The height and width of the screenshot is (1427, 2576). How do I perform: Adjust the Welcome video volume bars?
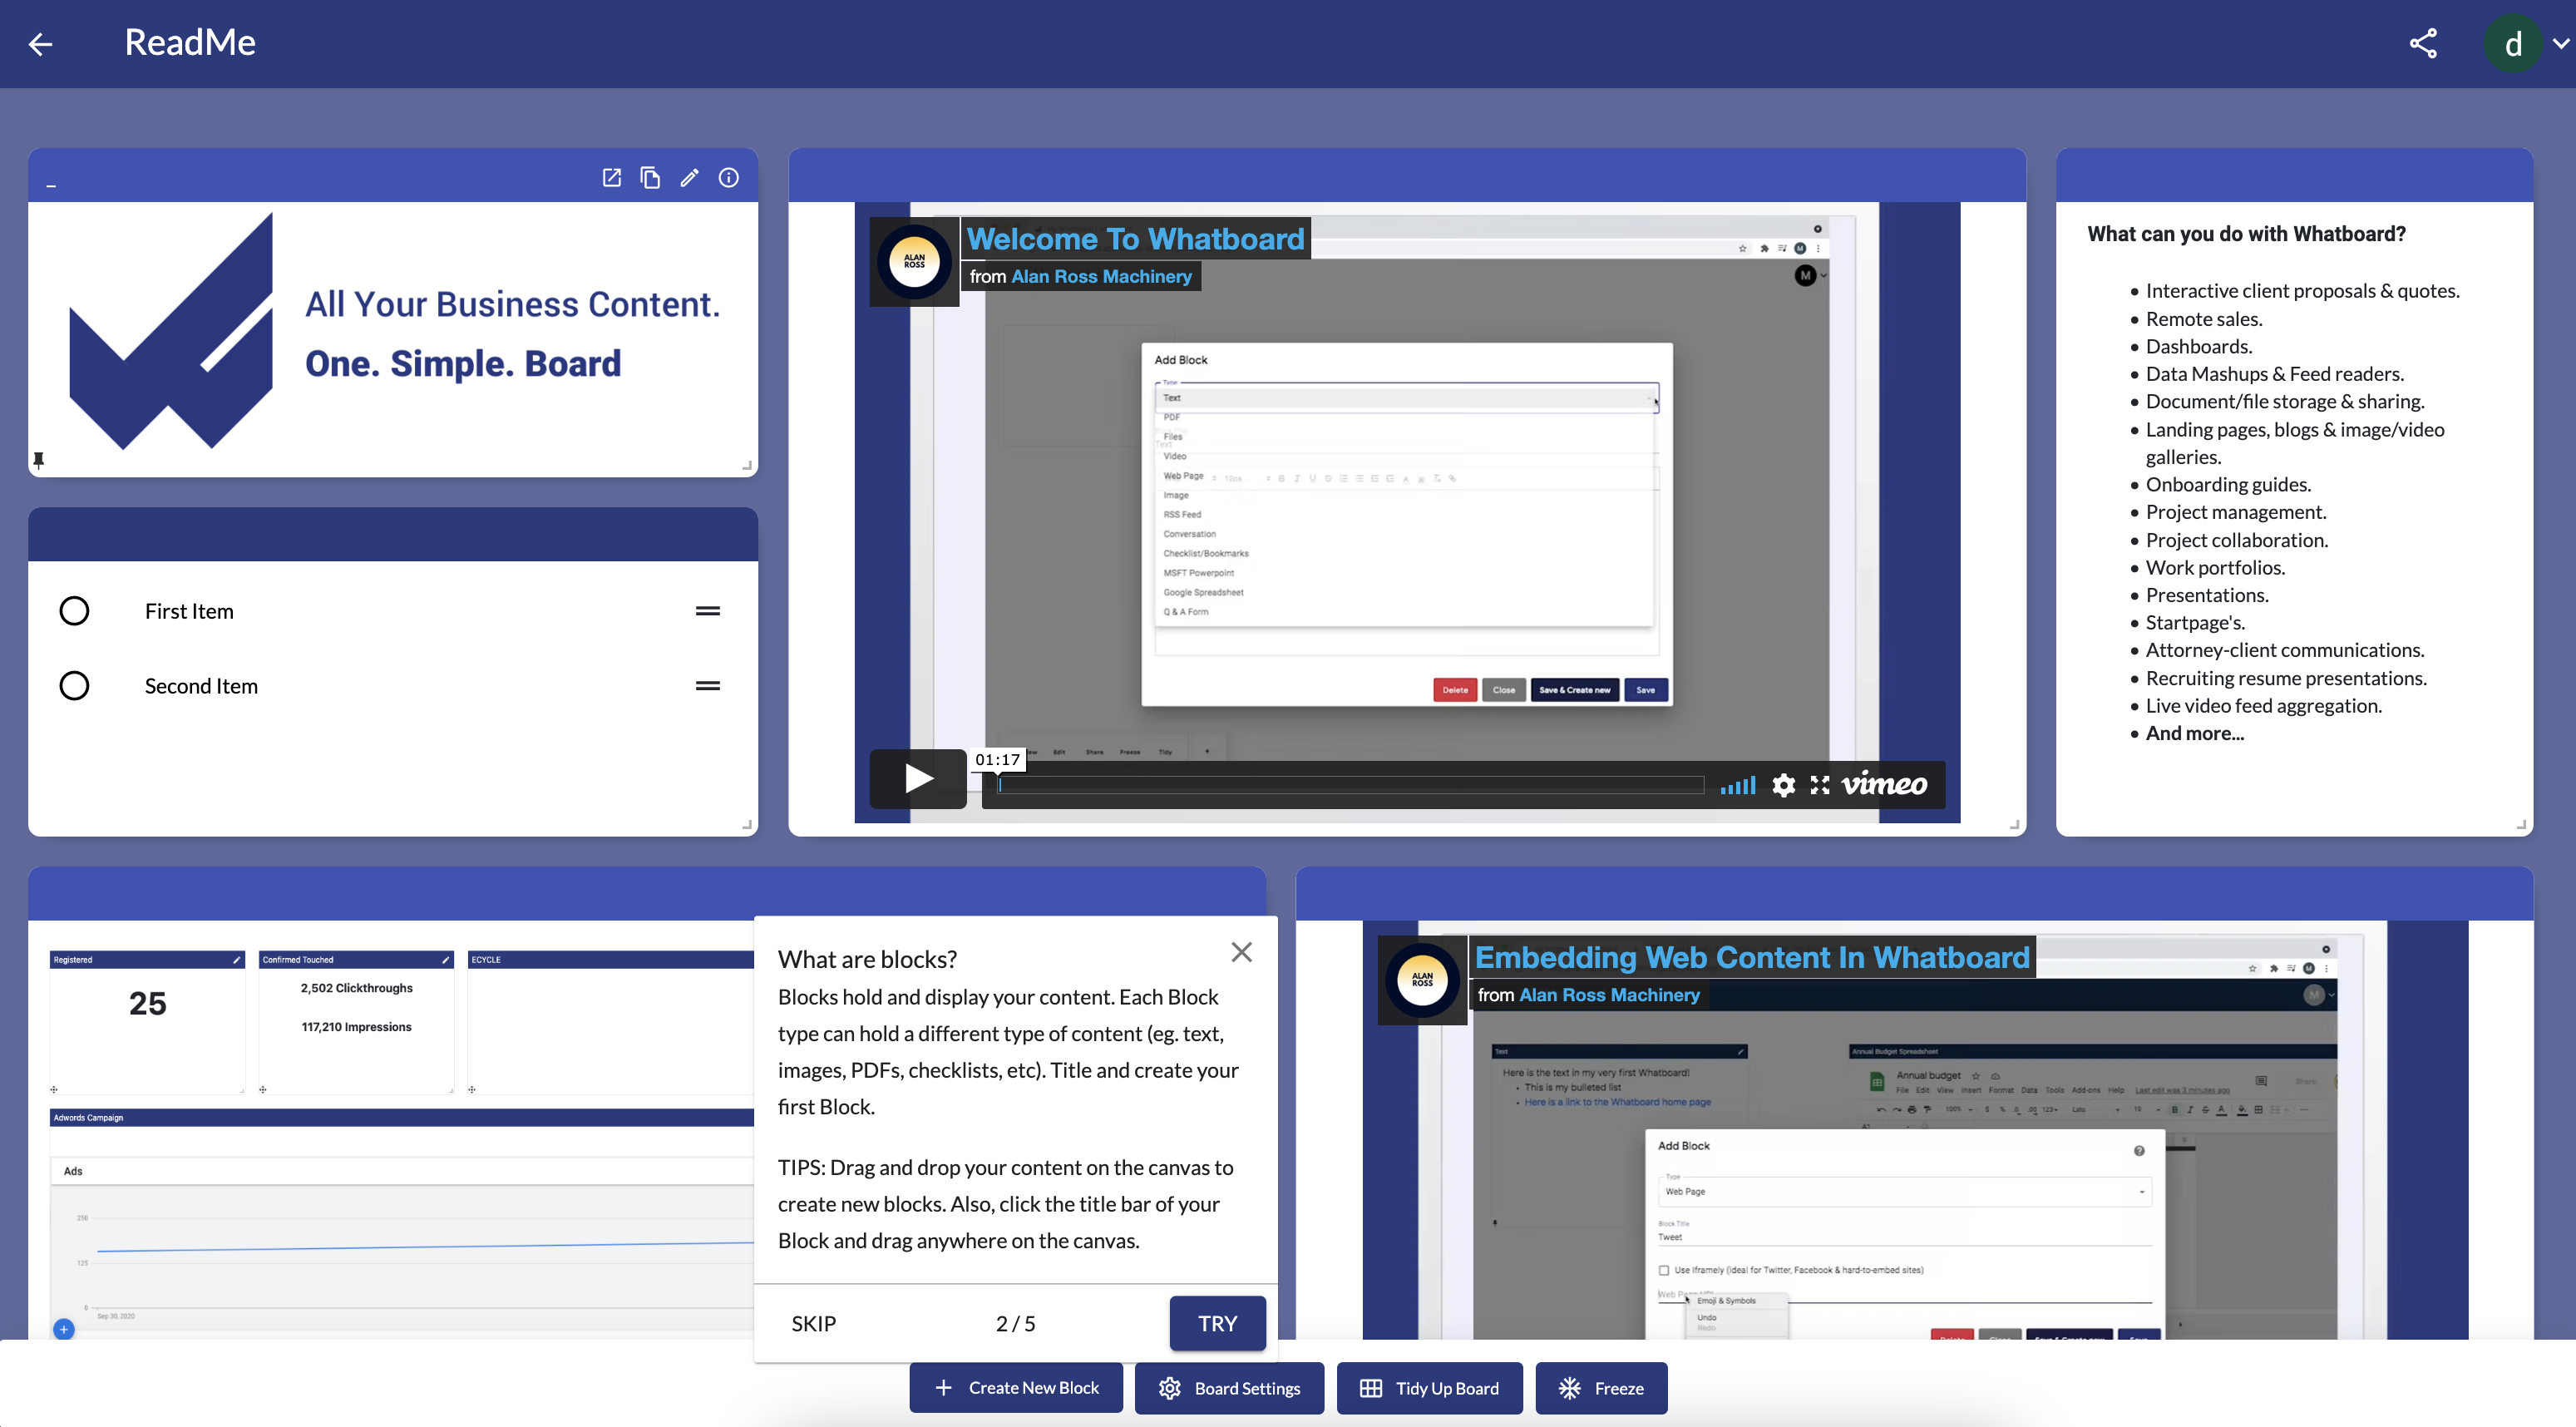click(1738, 785)
